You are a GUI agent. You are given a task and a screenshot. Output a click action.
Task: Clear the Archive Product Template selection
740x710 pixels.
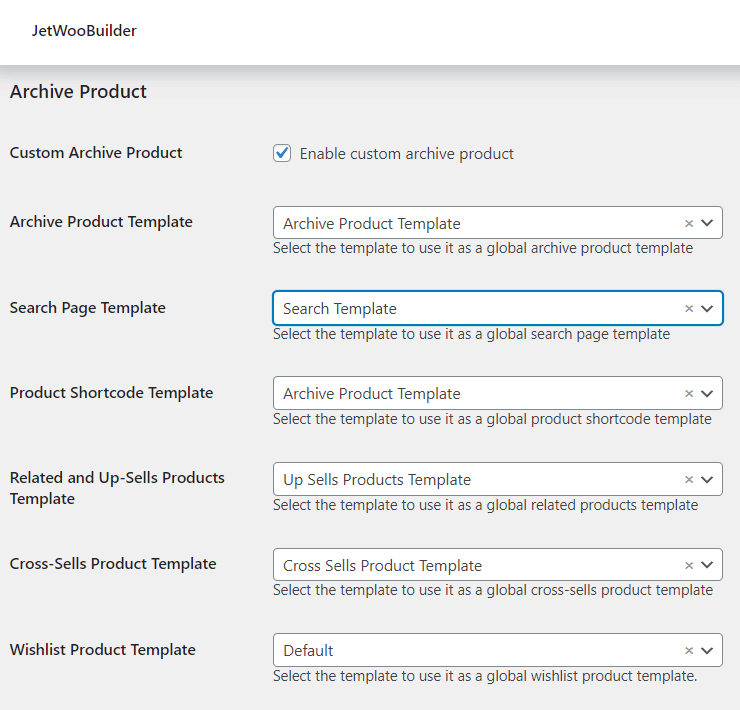(689, 223)
